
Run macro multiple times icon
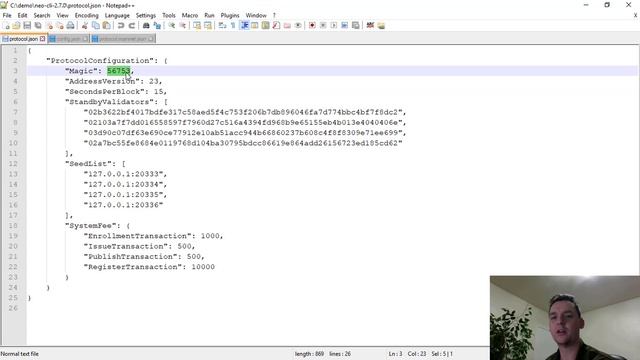tap(344, 25)
